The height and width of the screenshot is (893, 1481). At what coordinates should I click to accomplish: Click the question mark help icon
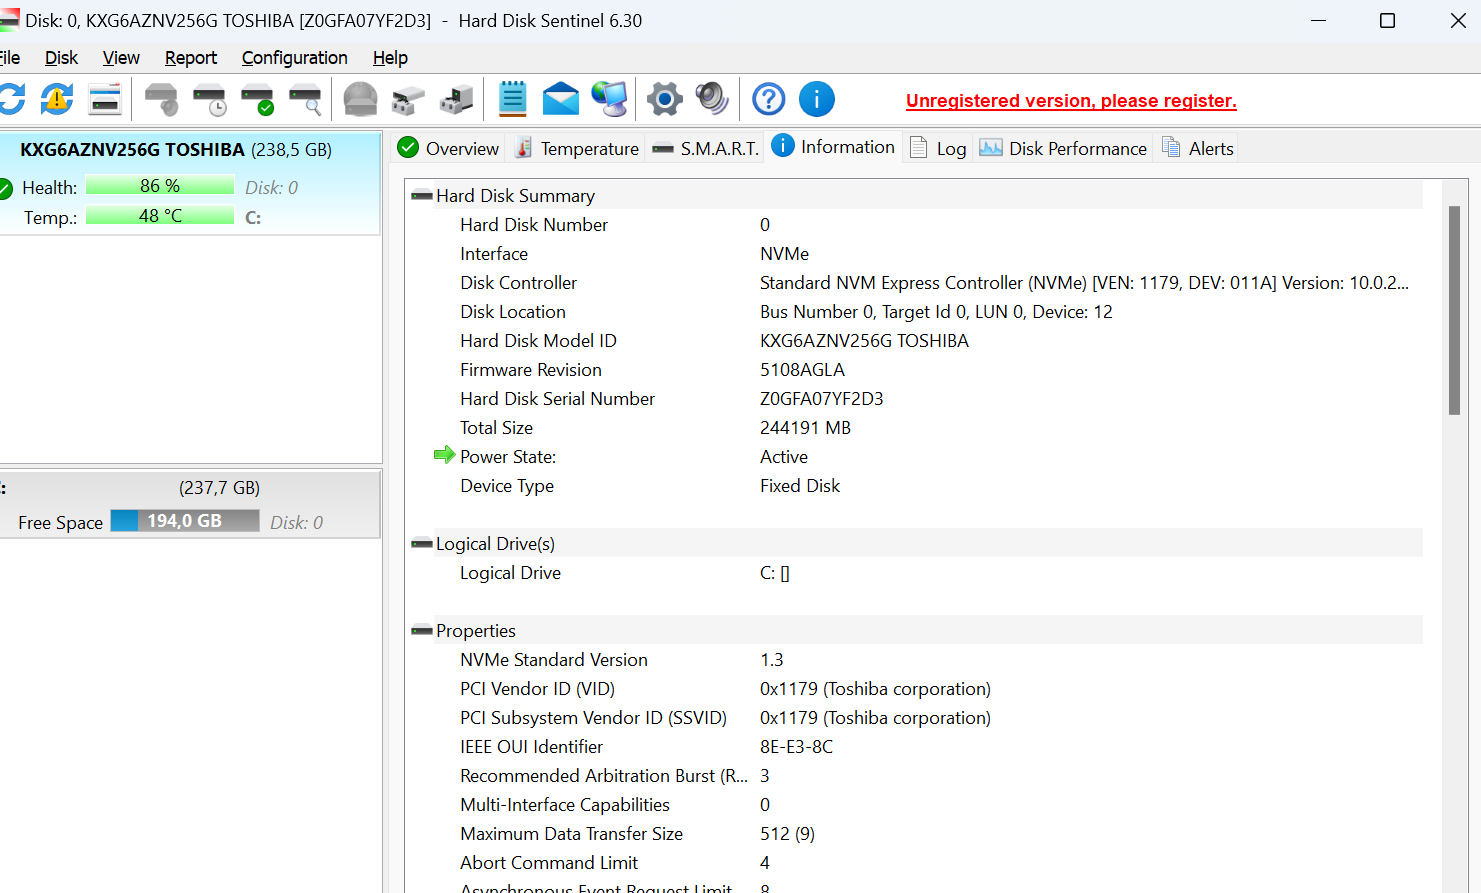768,99
